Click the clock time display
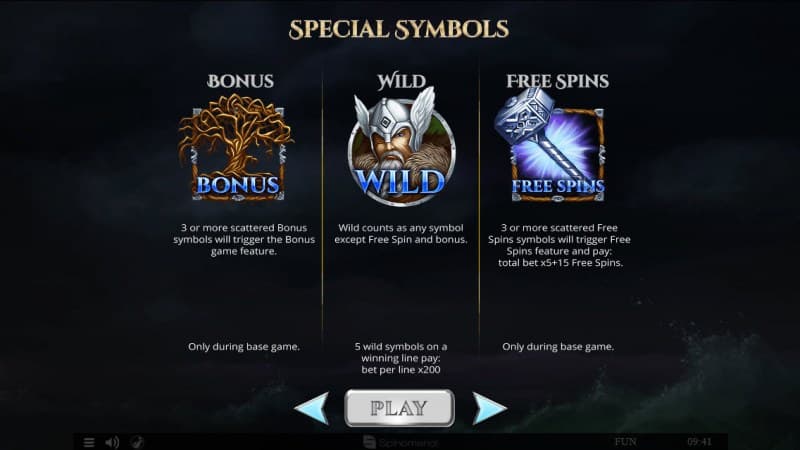Screen dimensions: 800x450 point(699,442)
